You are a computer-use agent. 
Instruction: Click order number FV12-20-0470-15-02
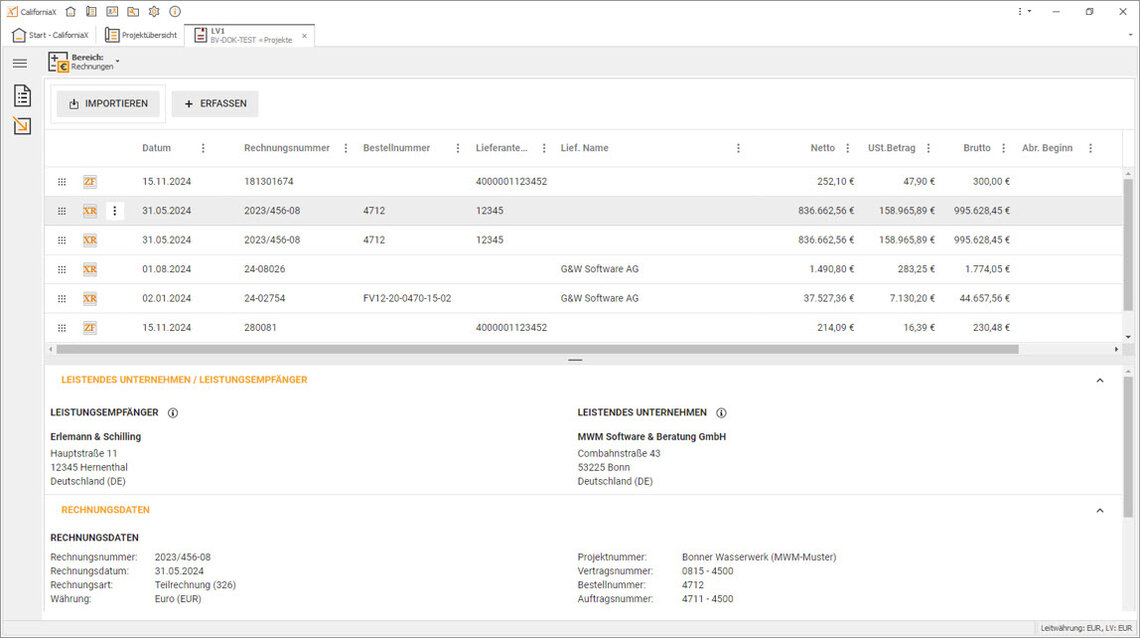(407, 299)
